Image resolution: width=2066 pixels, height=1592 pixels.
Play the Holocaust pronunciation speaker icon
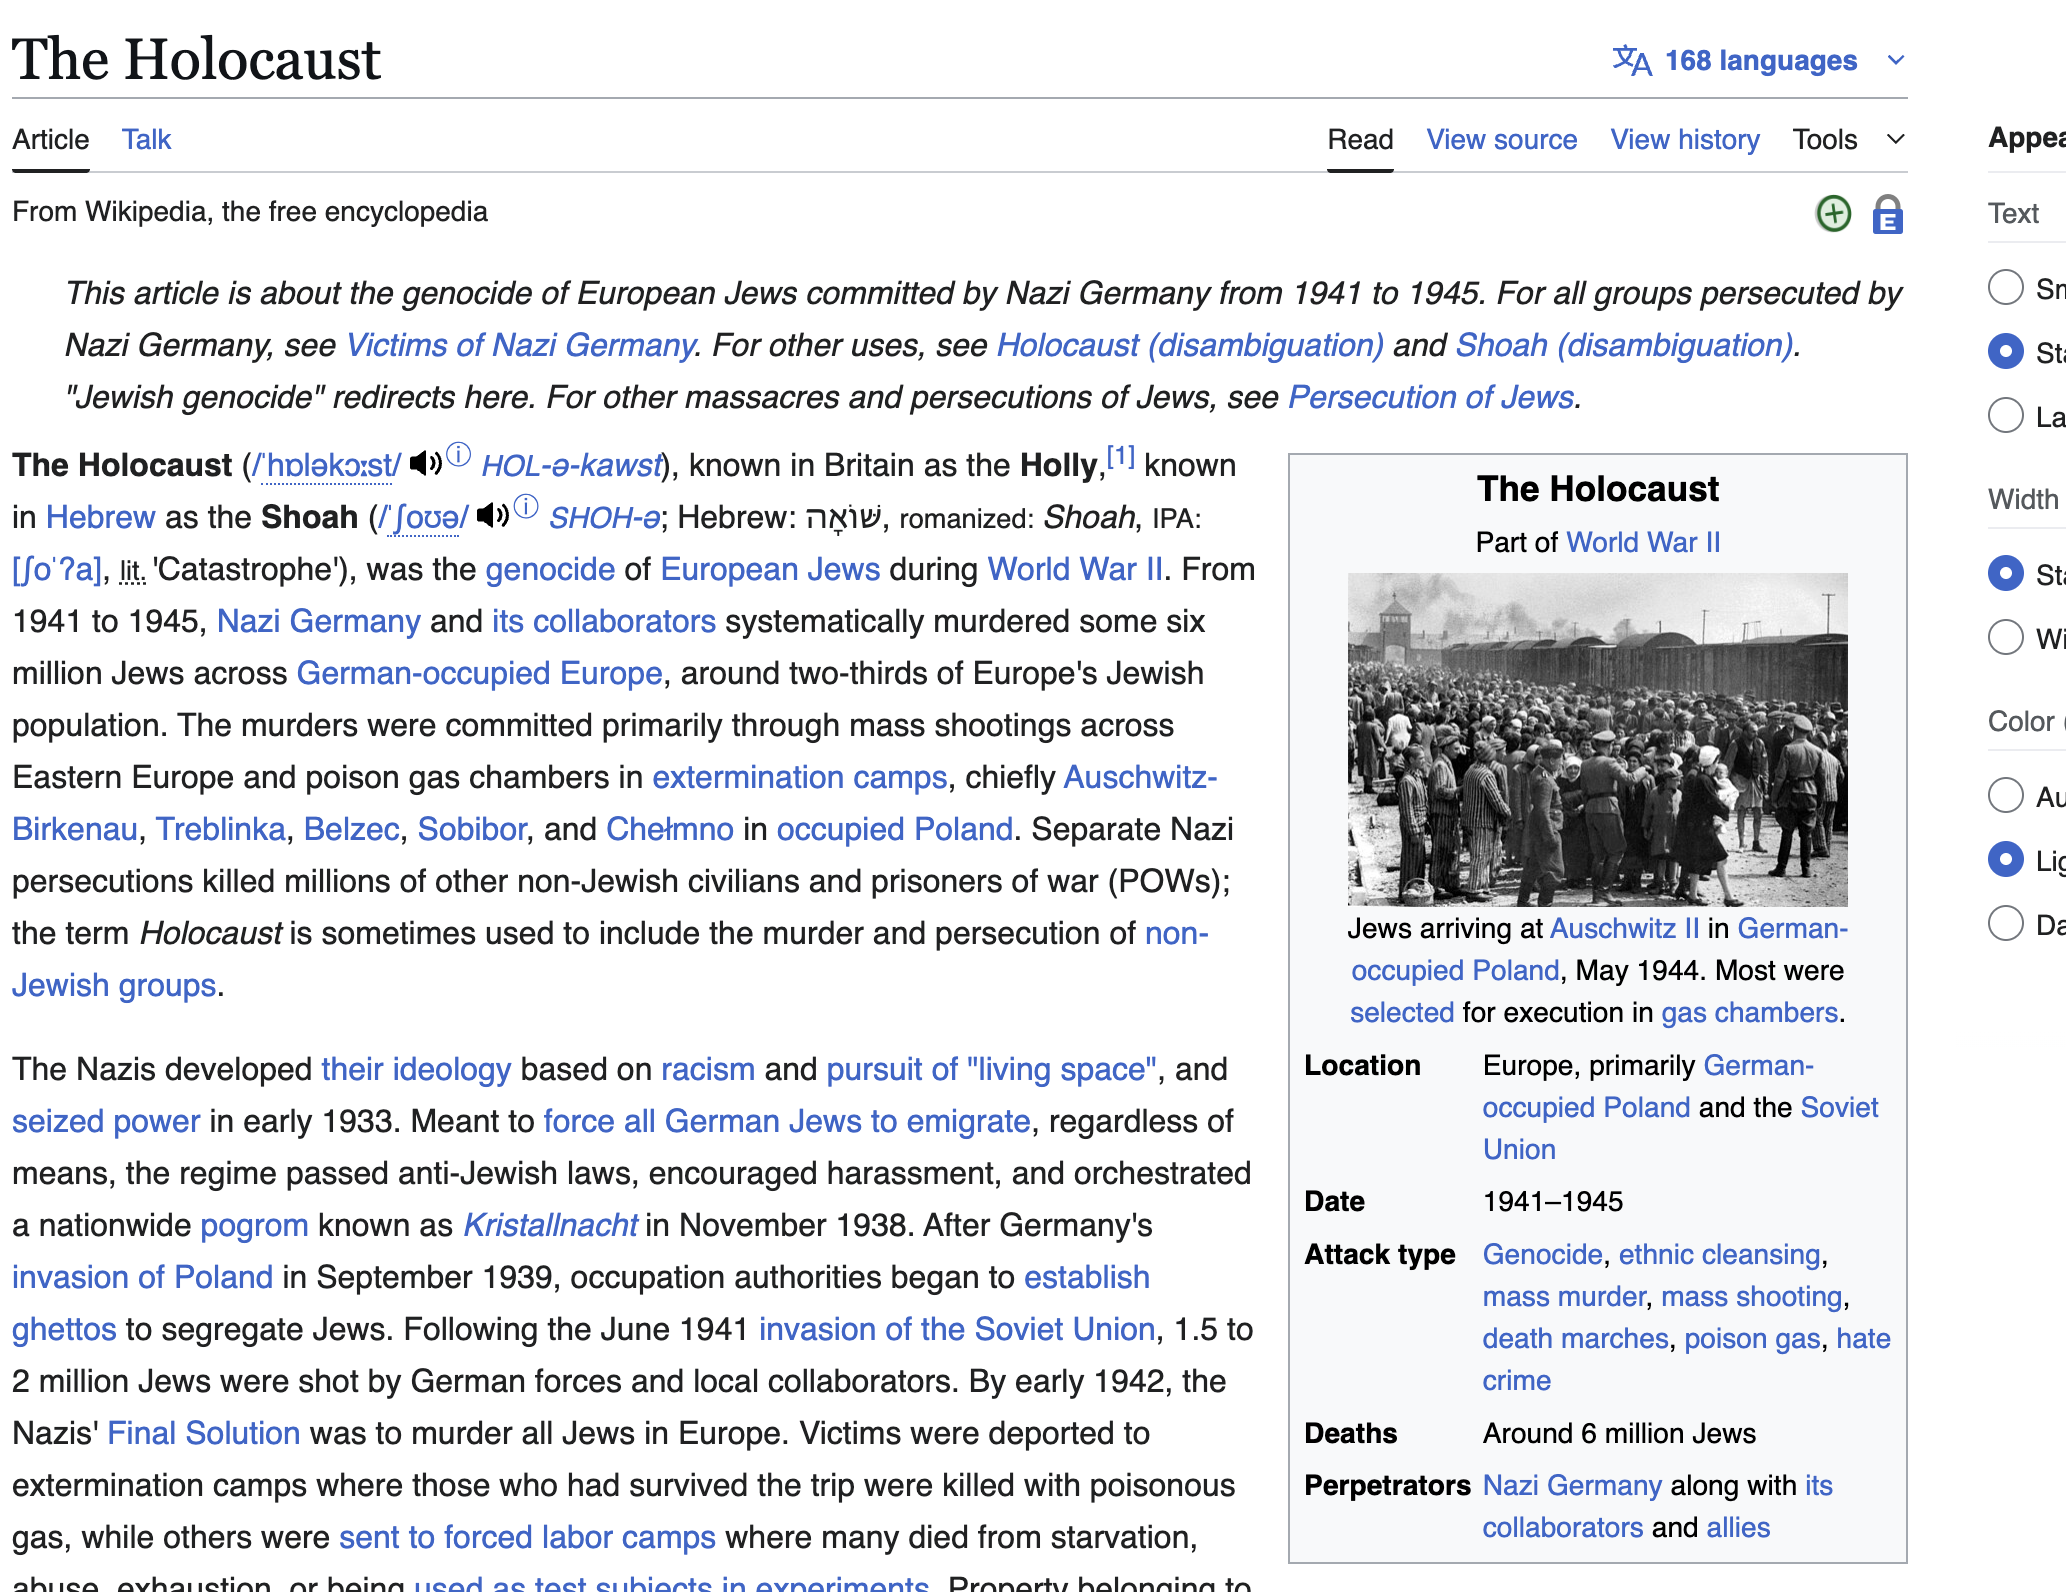(425, 463)
